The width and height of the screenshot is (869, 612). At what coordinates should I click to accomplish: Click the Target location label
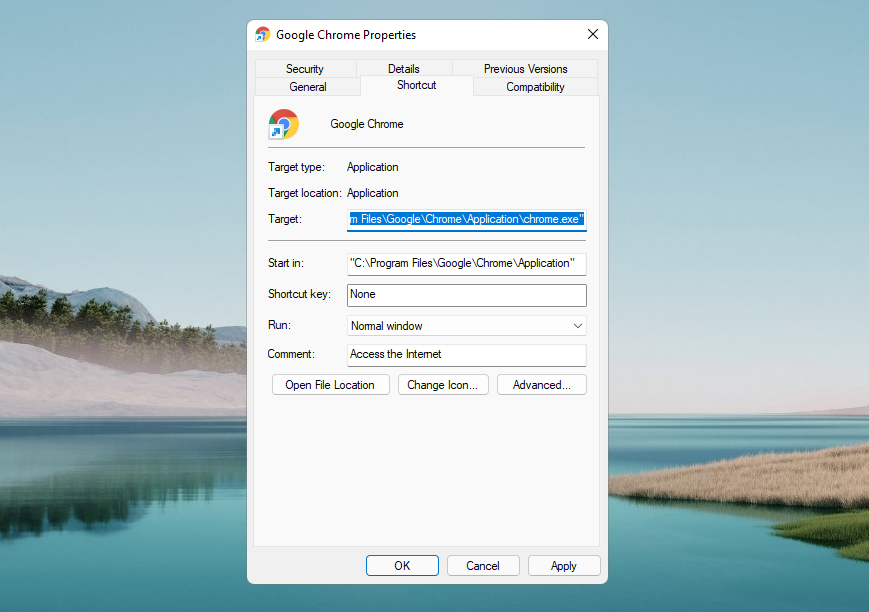click(305, 193)
